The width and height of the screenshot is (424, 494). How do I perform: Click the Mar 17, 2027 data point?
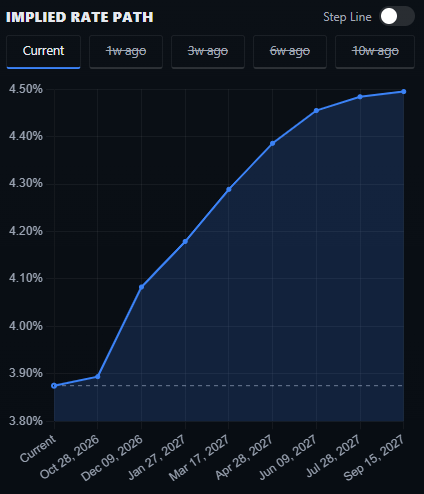click(x=229, y=190)
